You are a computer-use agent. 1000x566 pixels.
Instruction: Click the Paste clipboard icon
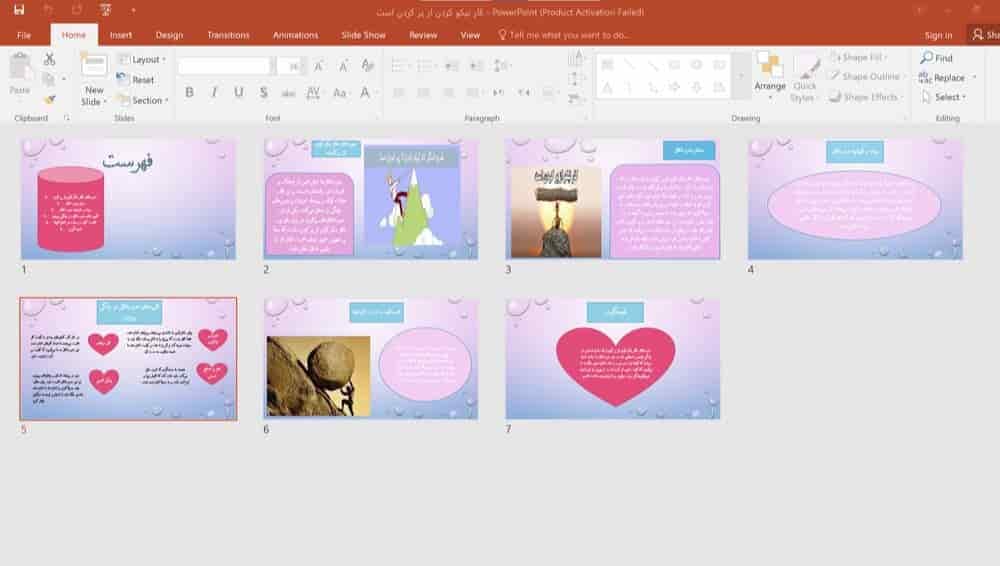pyautogui.click(x=20, y=66)
